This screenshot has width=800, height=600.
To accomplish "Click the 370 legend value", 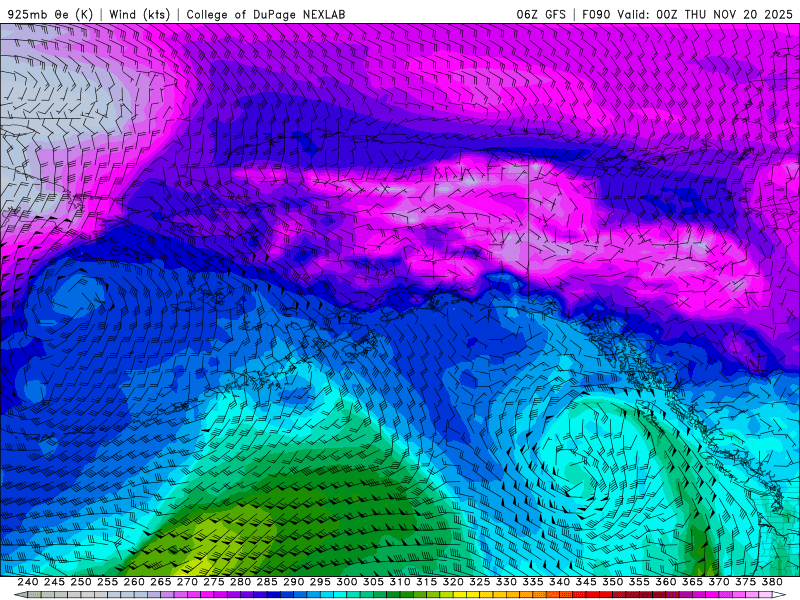I will point(718,582).
